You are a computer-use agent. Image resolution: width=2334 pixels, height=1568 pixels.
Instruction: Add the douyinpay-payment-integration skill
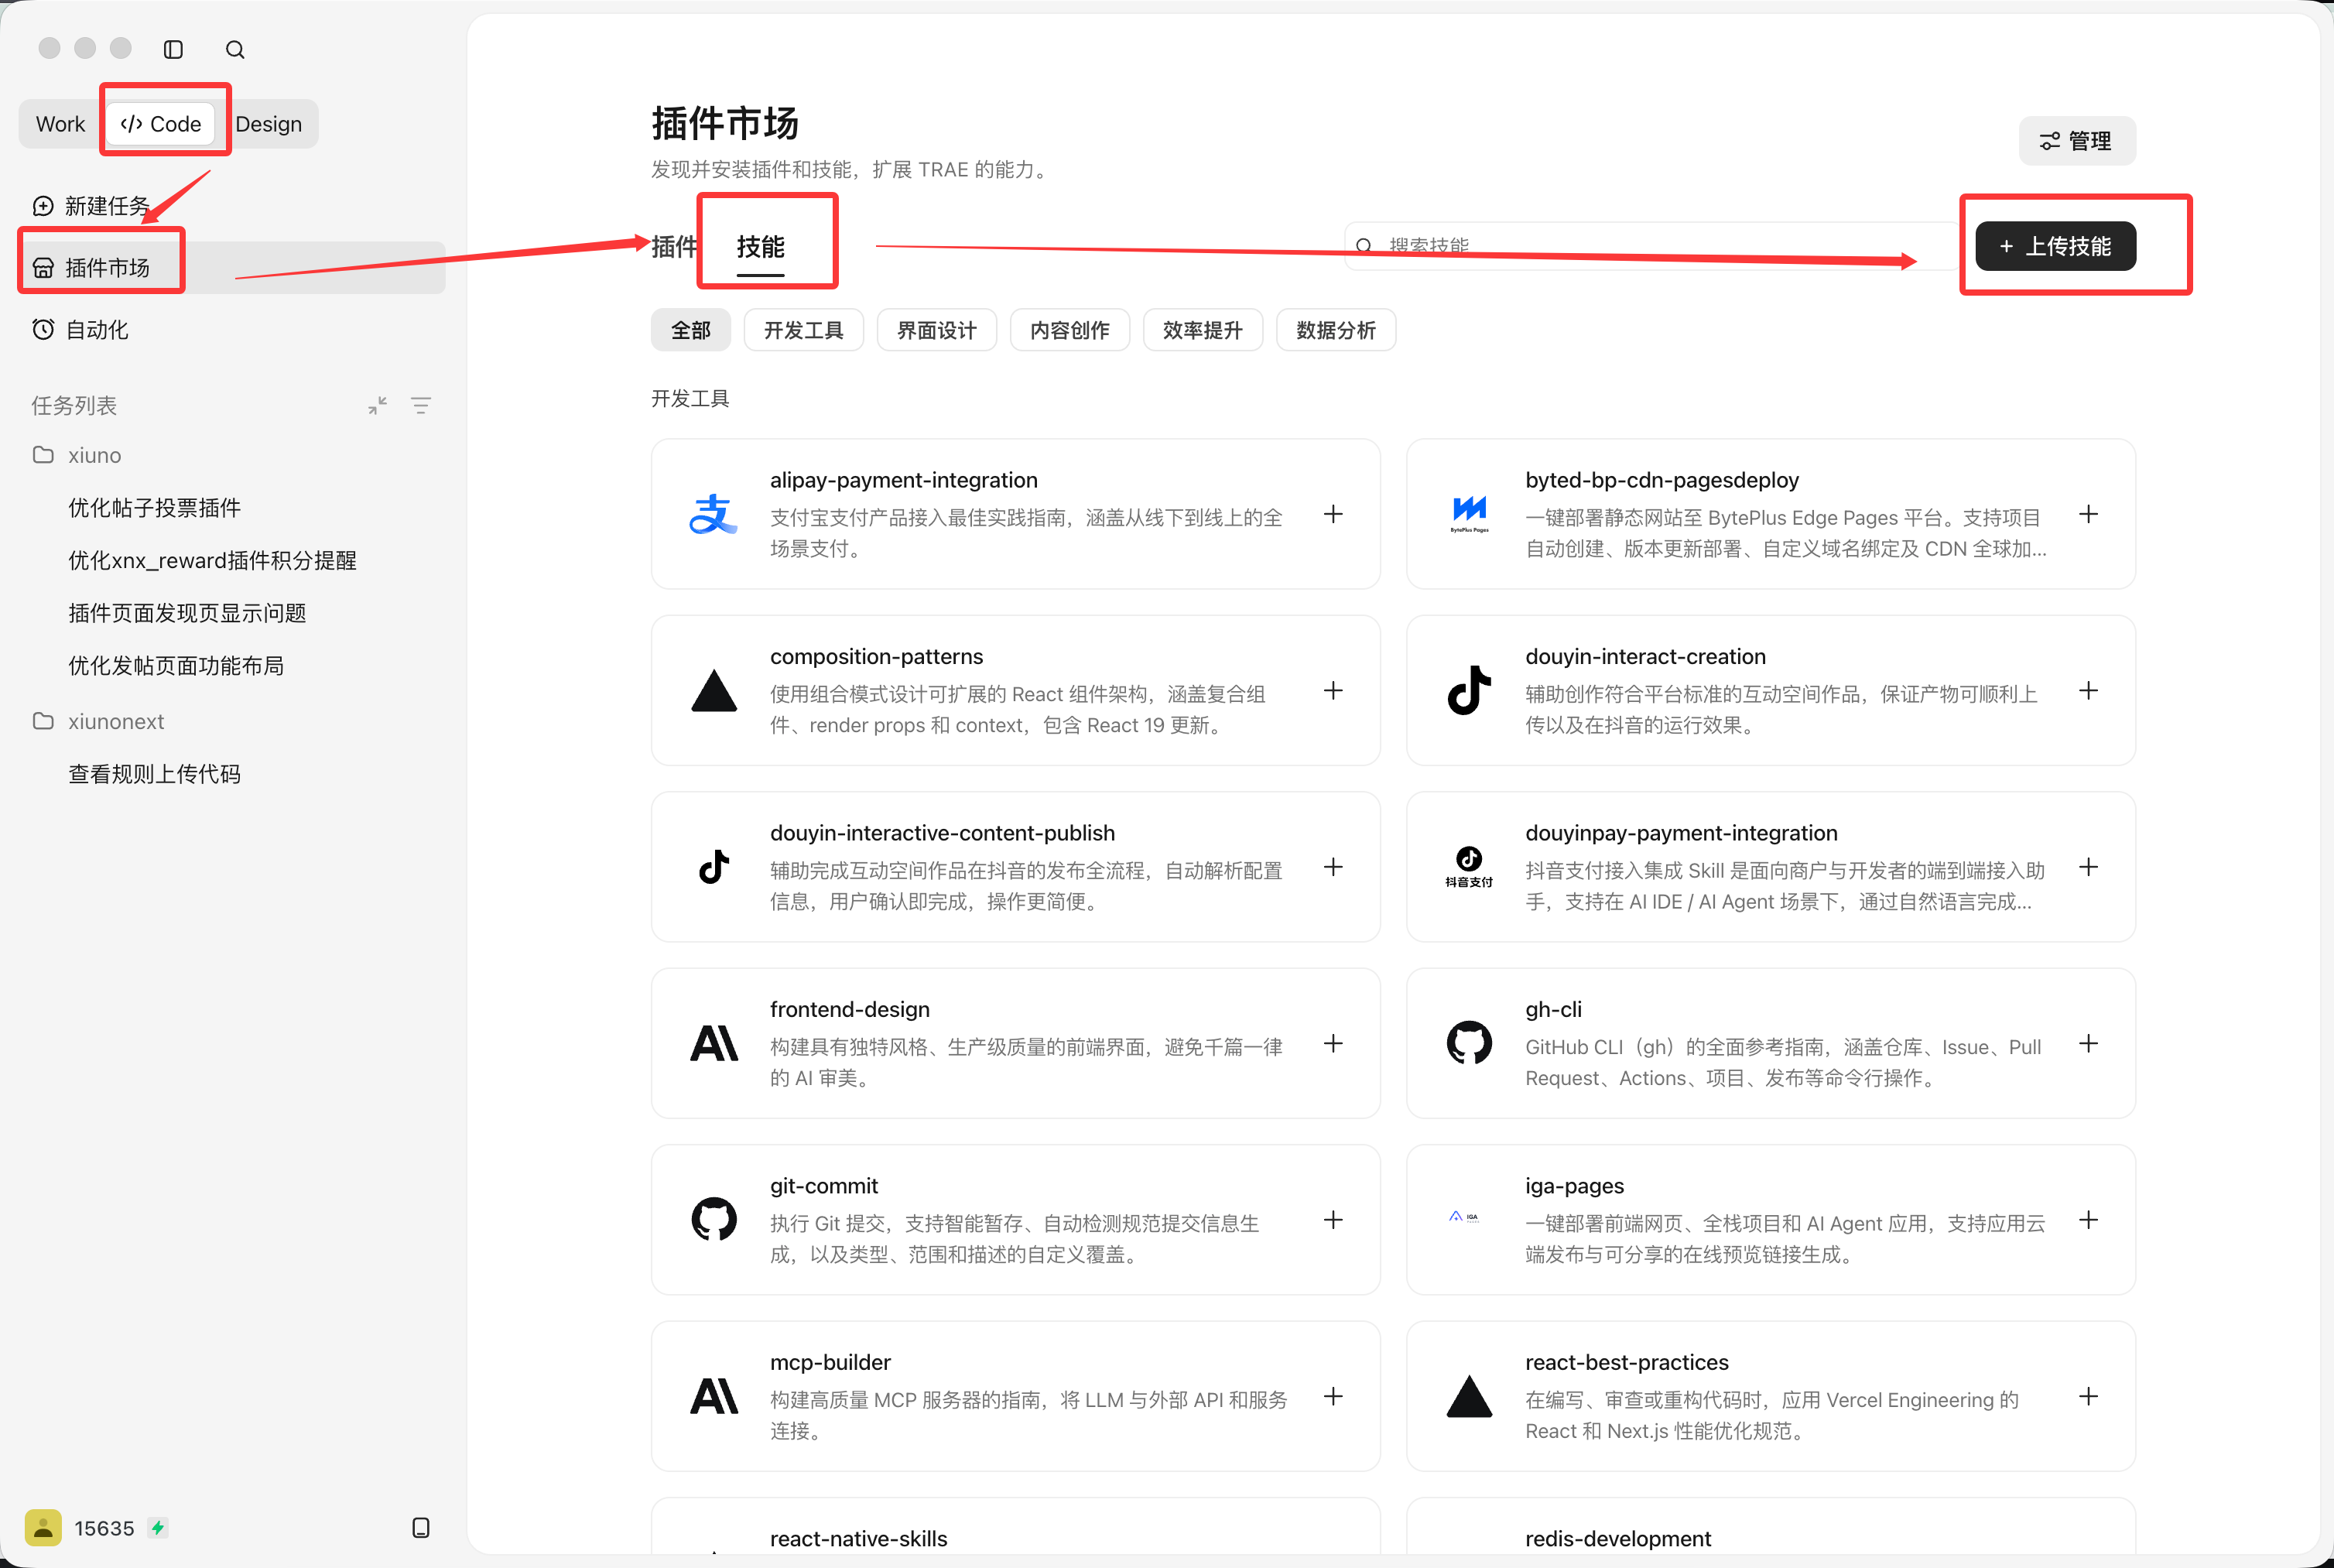pyautogui.click(x=2088, y=867)
